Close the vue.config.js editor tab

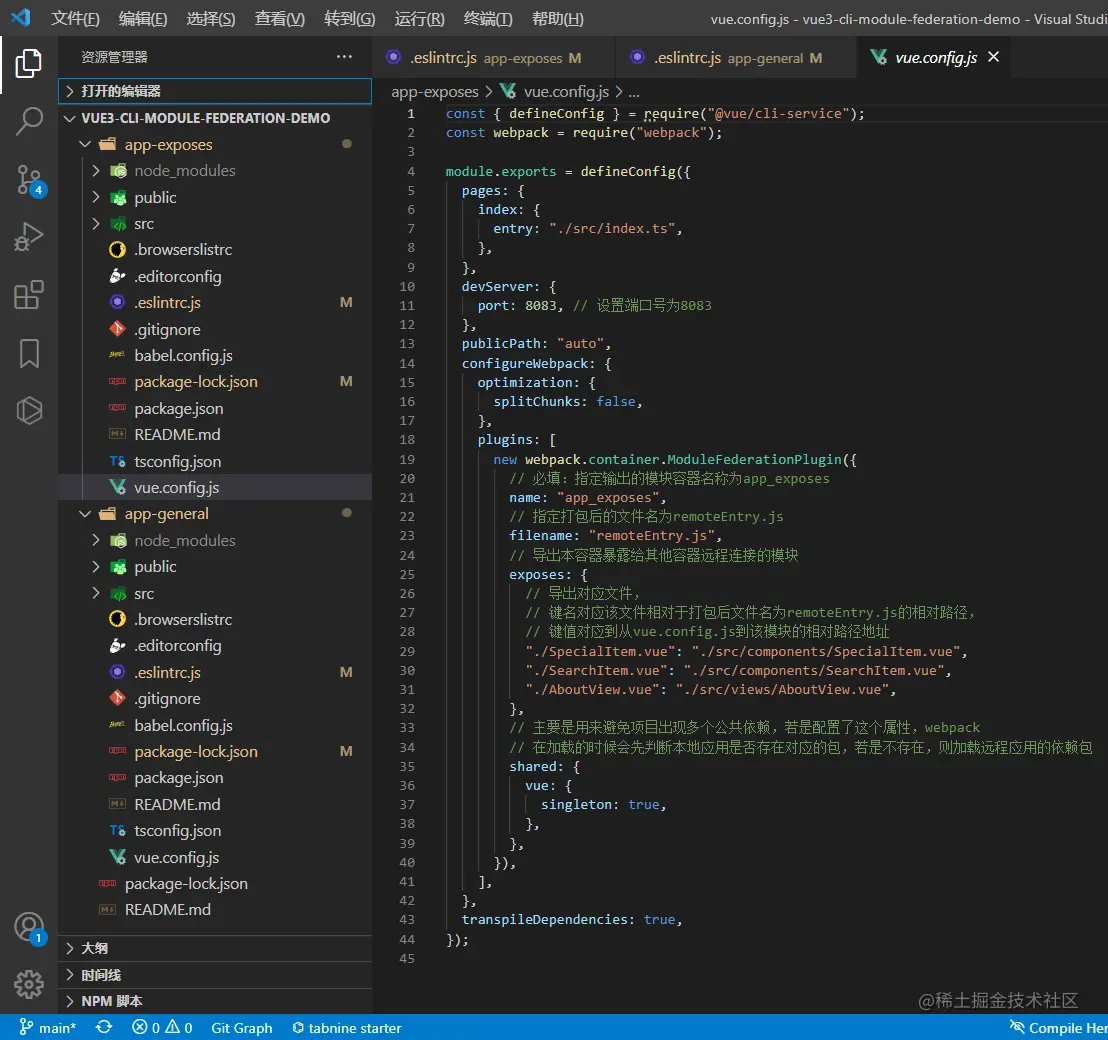(994, 57)
